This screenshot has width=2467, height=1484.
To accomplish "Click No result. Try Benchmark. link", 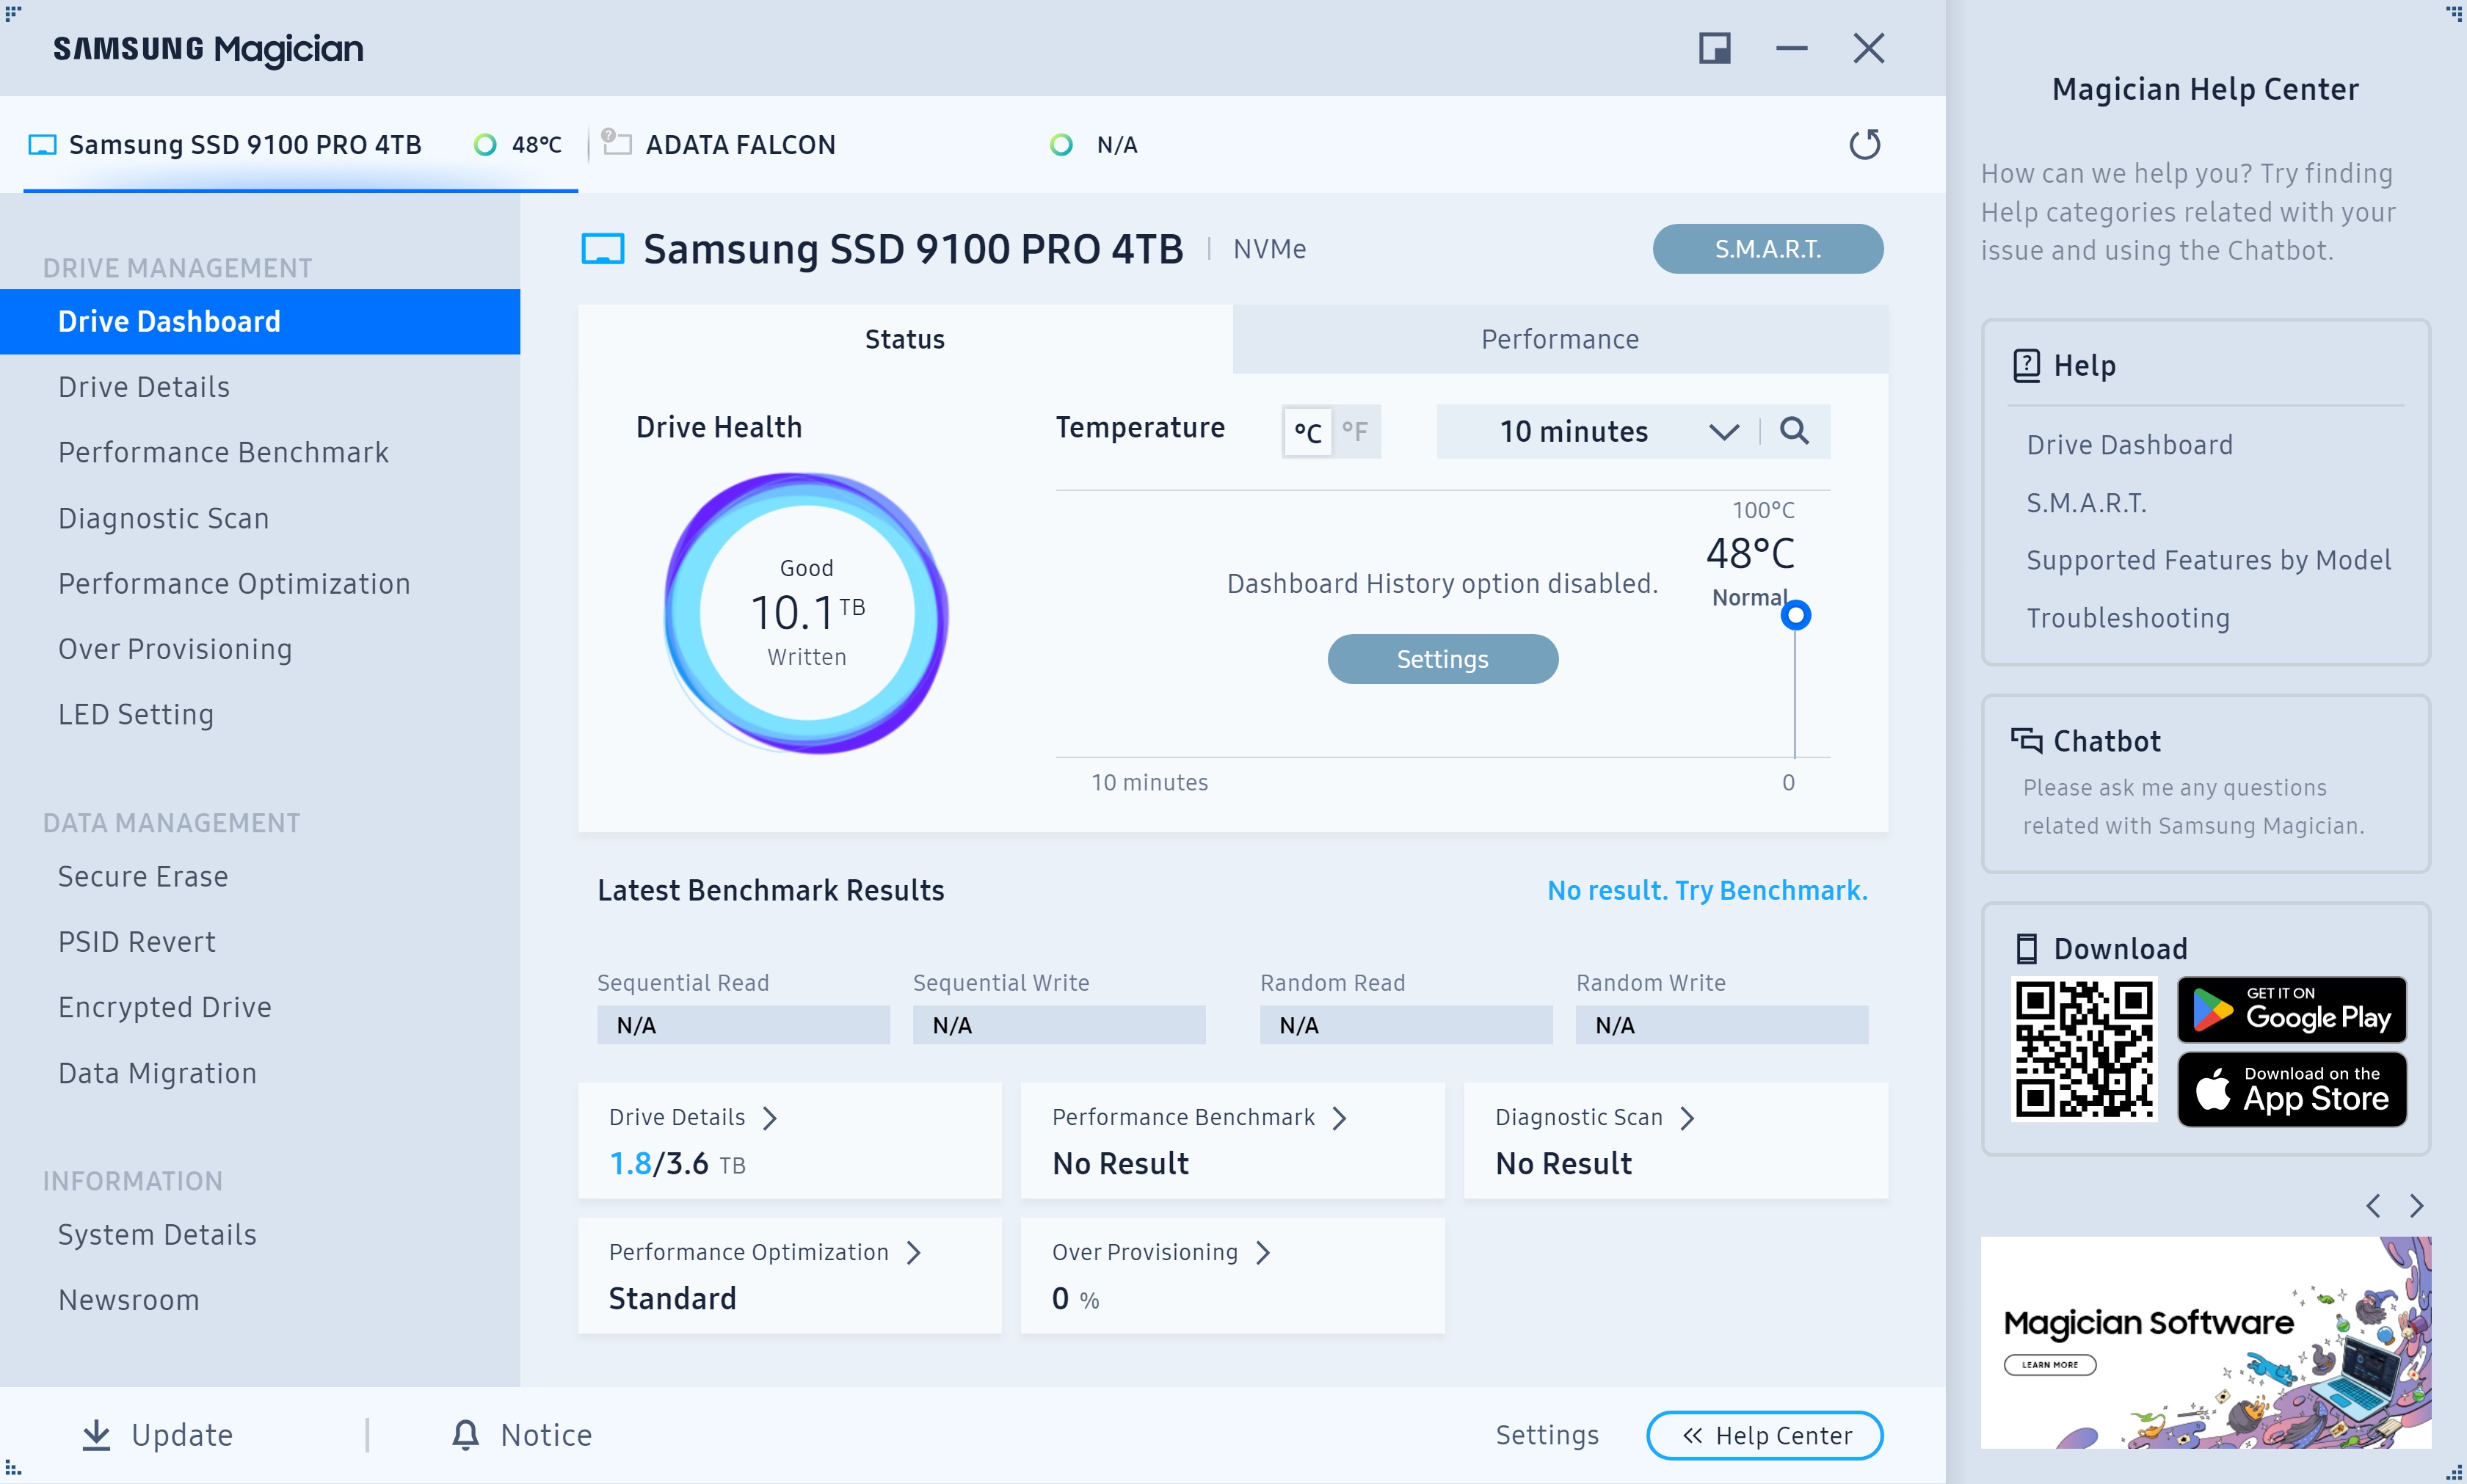I will click(x=1707, y=890).
